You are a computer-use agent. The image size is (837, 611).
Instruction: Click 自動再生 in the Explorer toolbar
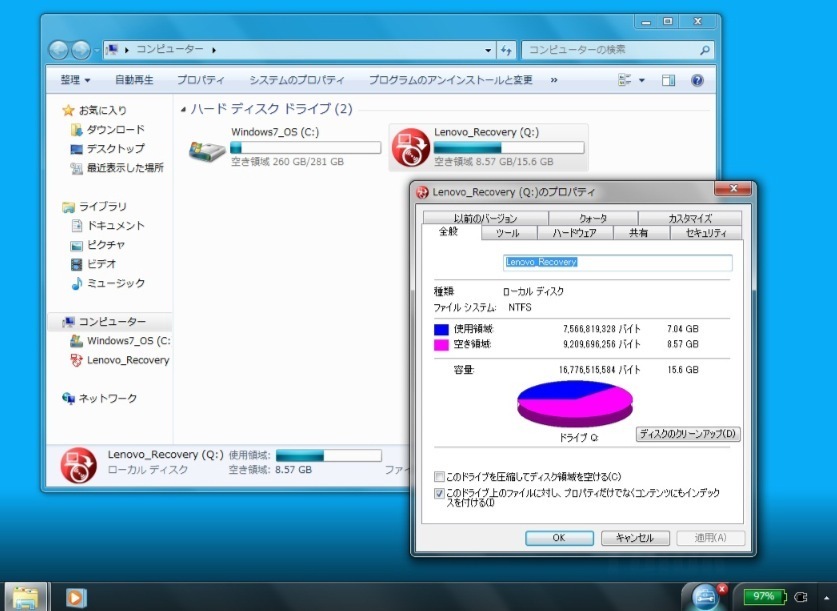134,80
